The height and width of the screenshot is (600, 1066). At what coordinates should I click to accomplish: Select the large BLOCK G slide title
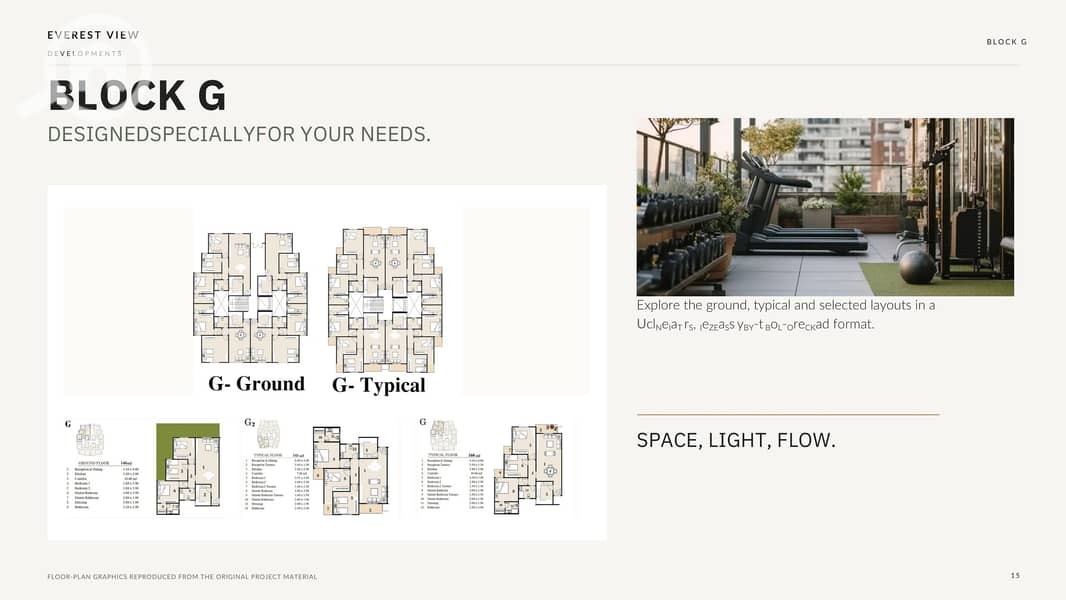click(137, 95)
